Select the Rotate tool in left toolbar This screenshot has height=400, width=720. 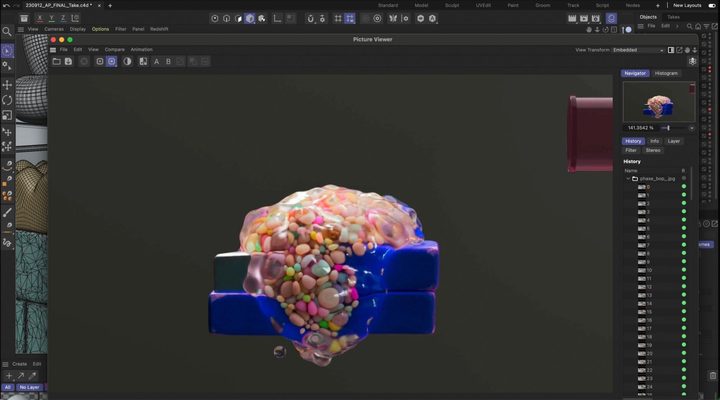click(x=7, y=100)
